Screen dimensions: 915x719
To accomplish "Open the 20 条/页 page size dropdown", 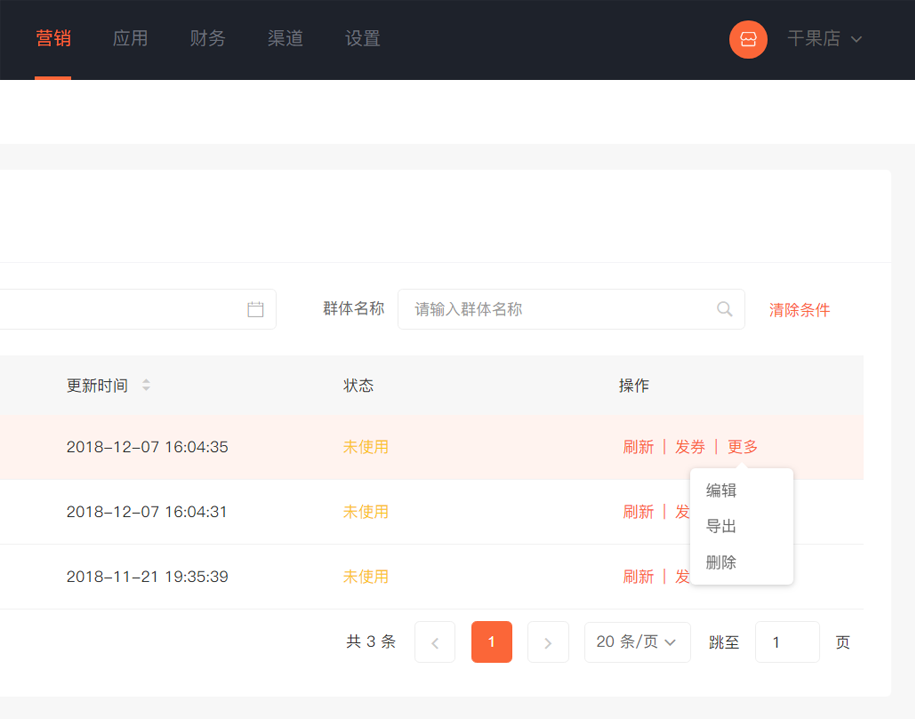I will click(637, 642).
